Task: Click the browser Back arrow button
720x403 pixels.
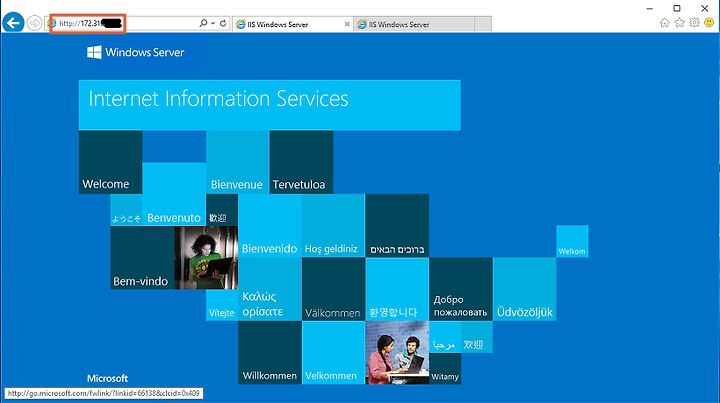Action: 13,22
